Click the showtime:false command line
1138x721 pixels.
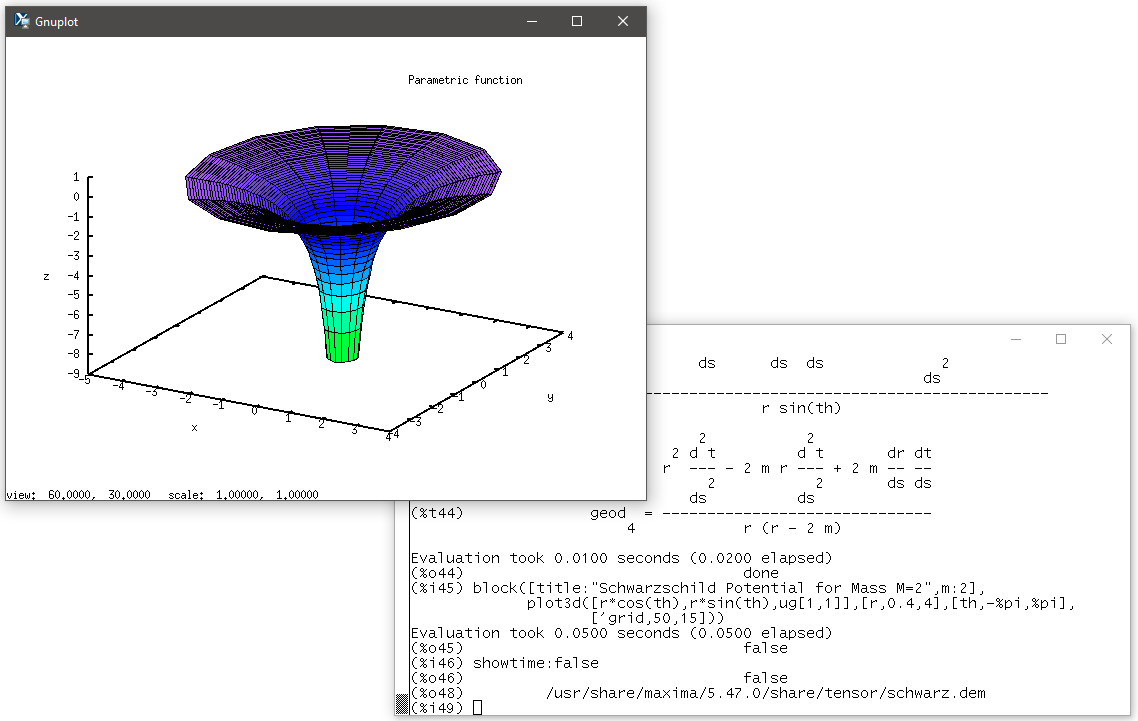click(536, 663)
